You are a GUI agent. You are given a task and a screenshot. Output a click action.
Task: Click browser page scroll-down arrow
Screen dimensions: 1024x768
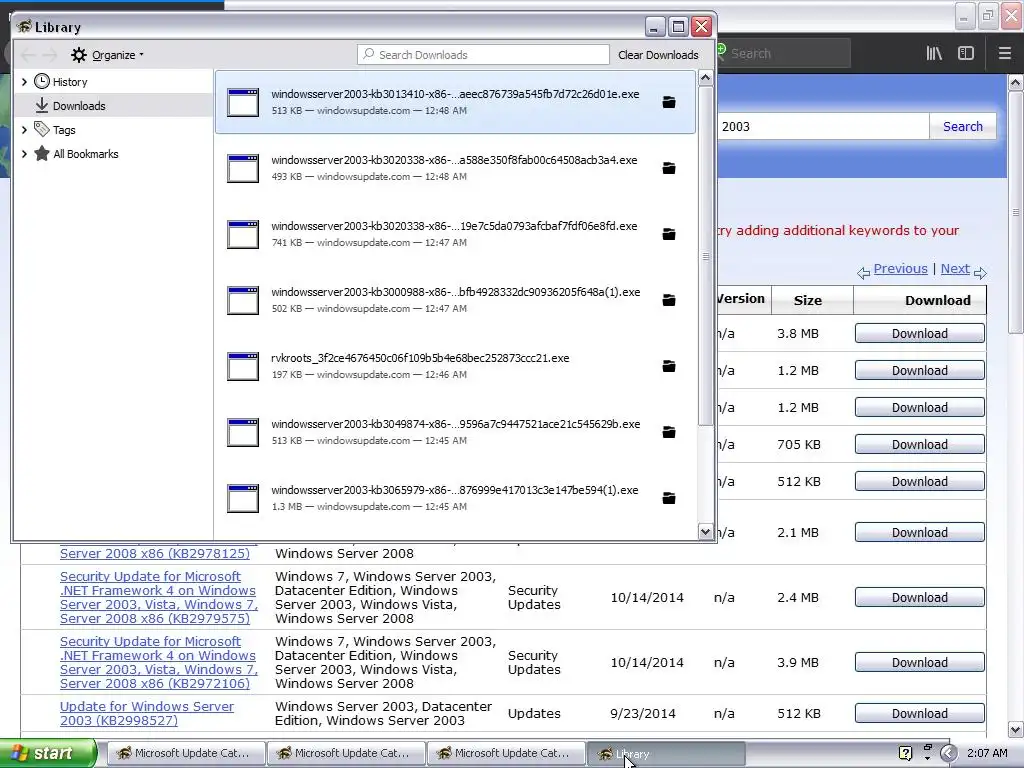click(x=1016, y=729)
